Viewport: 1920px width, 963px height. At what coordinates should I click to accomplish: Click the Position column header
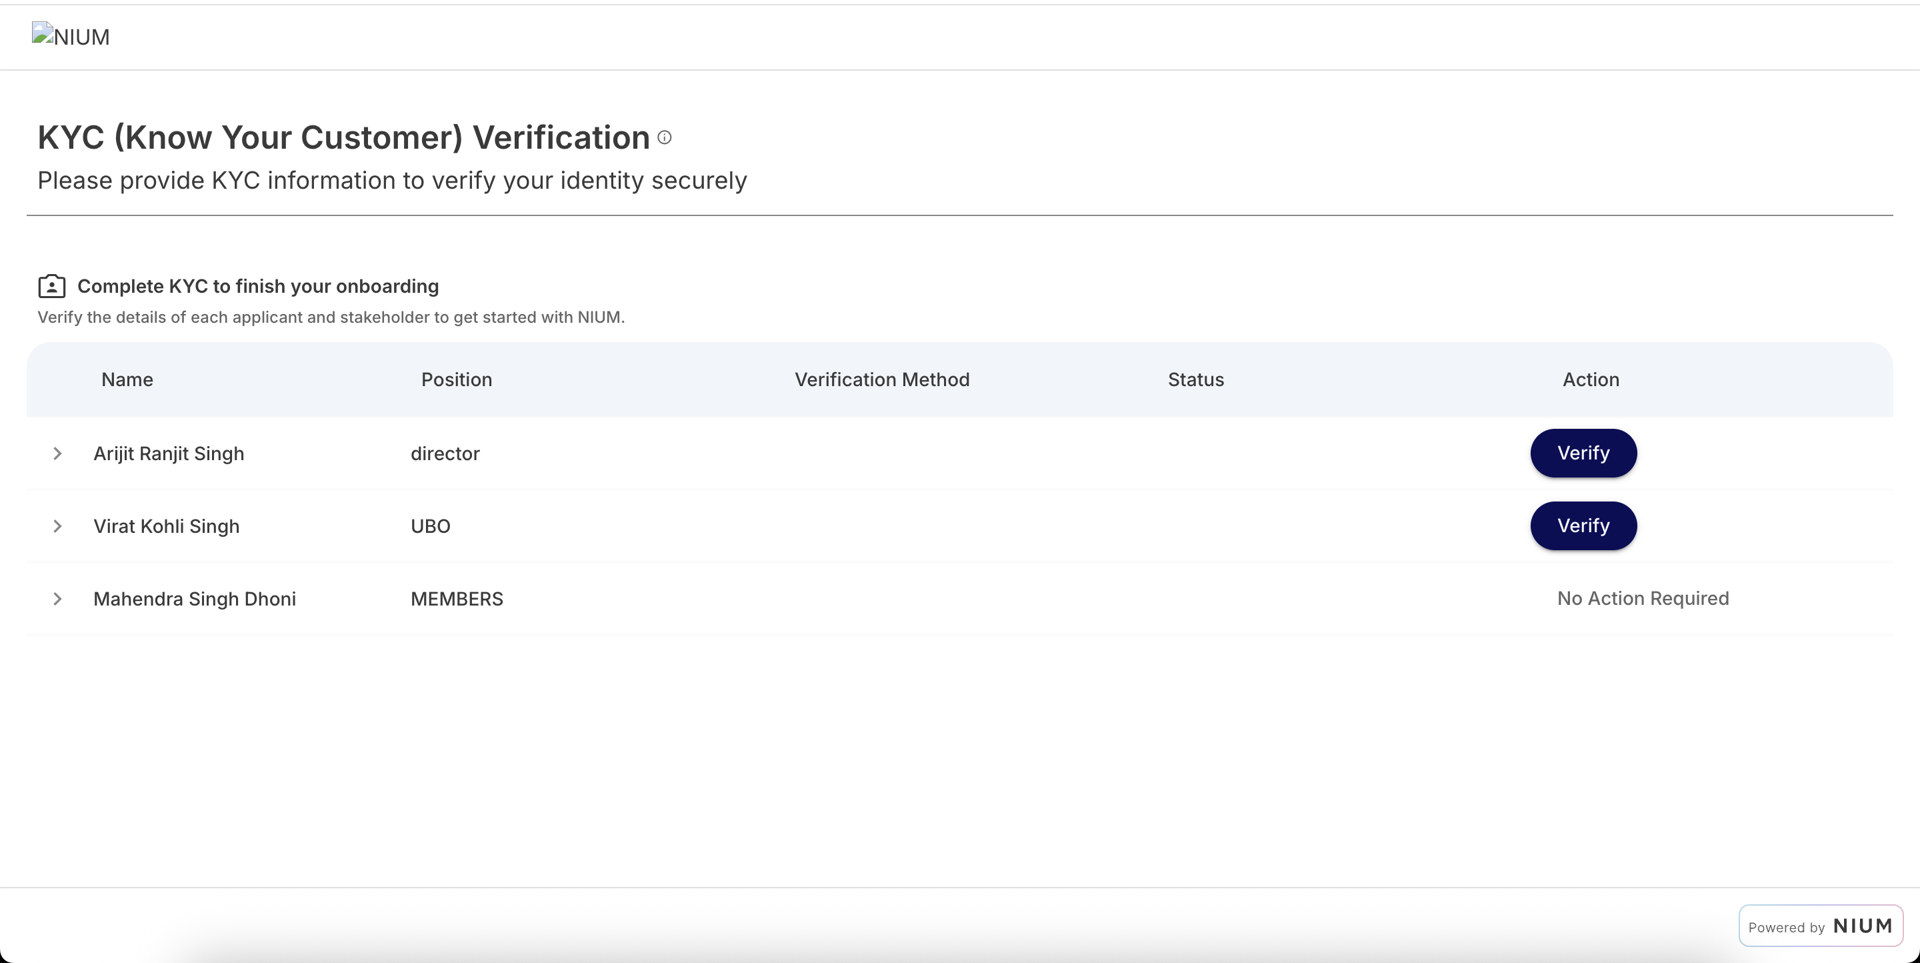(x=456, y=380)
